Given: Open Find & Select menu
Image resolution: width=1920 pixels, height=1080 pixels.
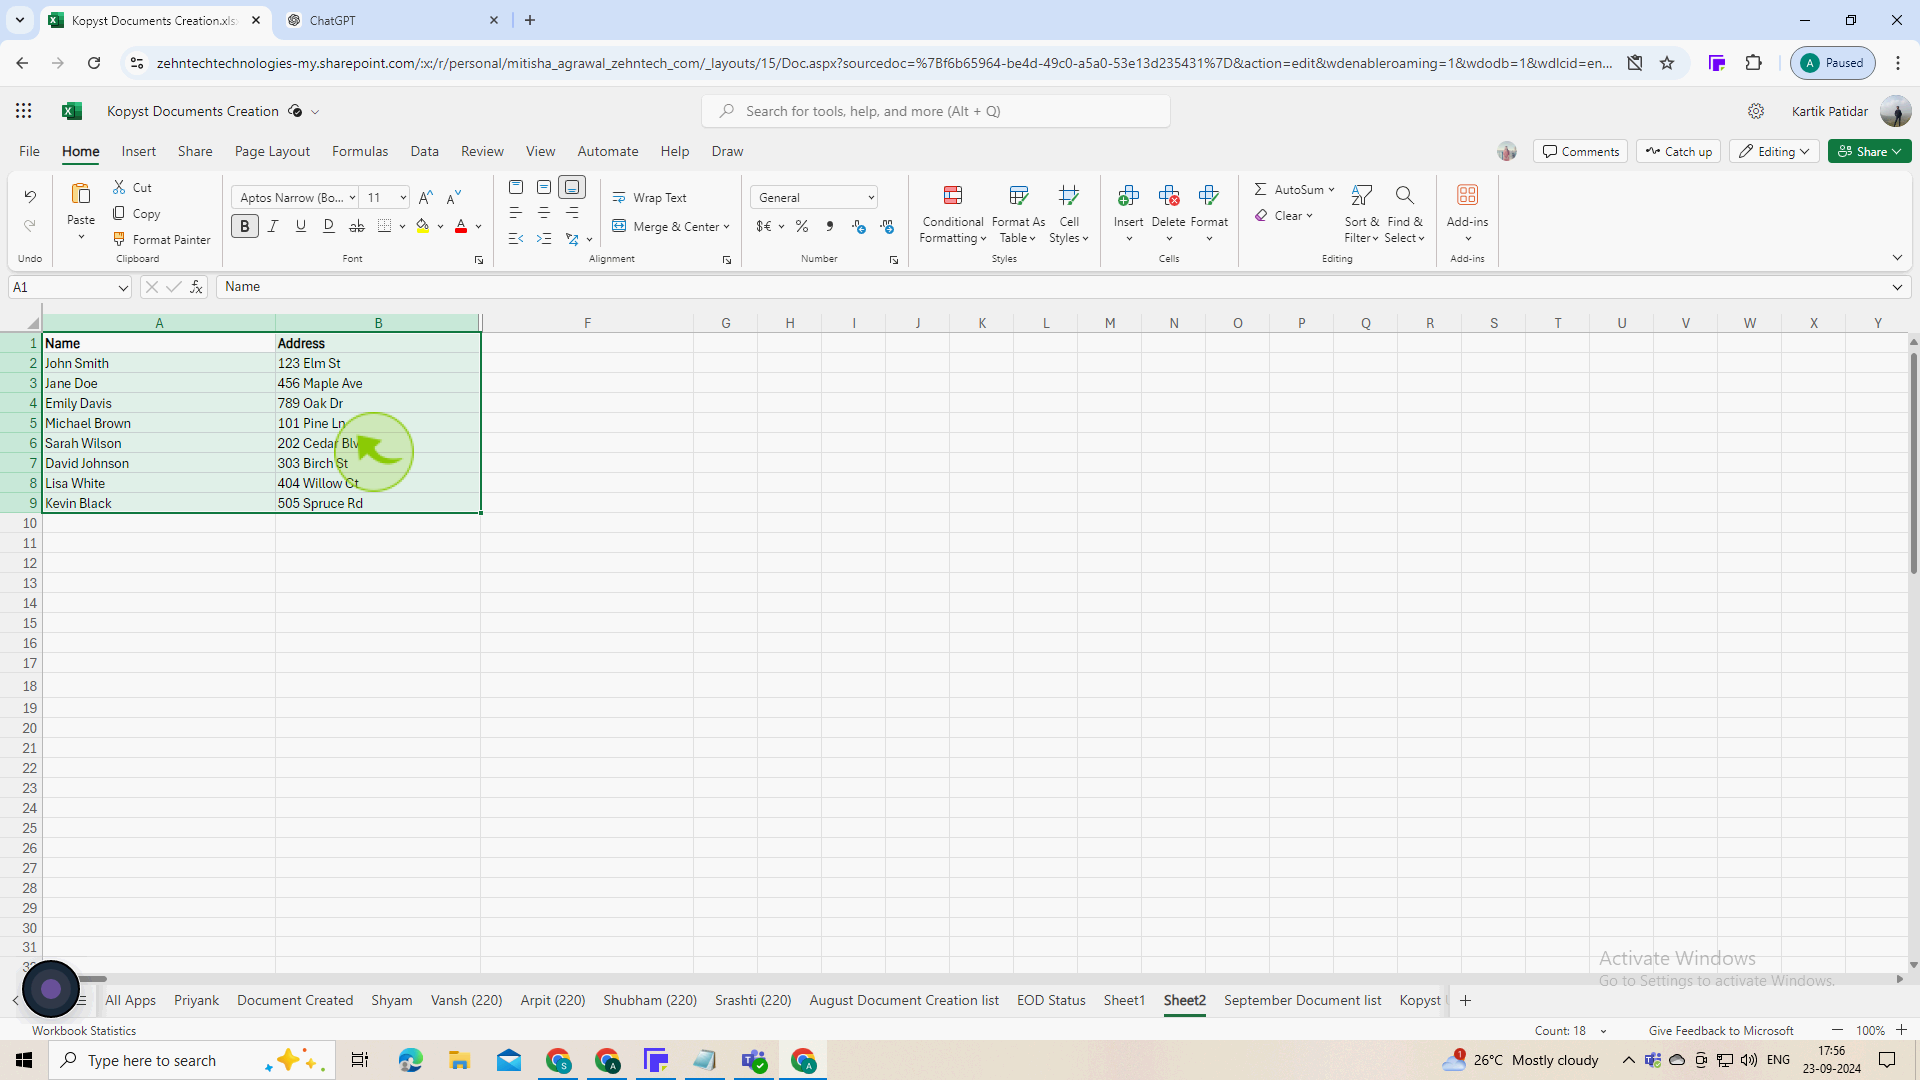Looking at the screenshot, I should [x=1405, y=214].
